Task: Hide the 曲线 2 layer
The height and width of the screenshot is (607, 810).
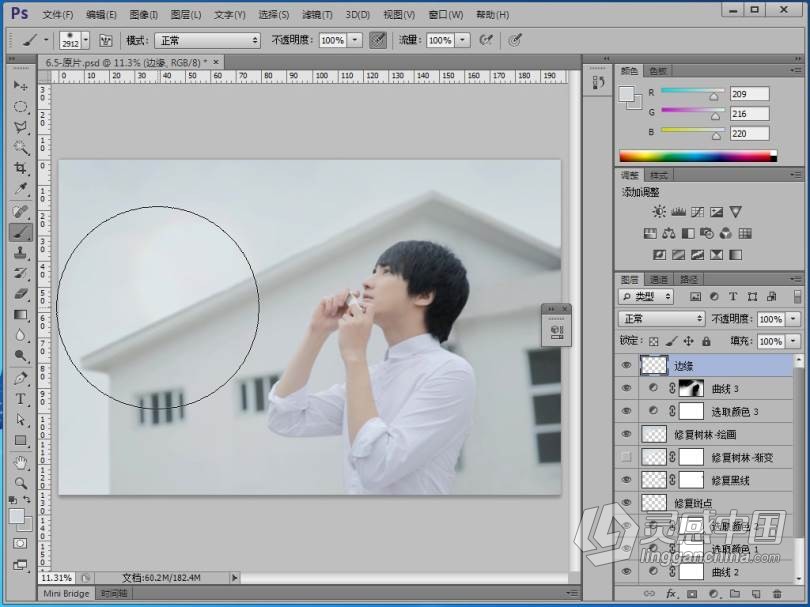Action: (x=626, y=571)
